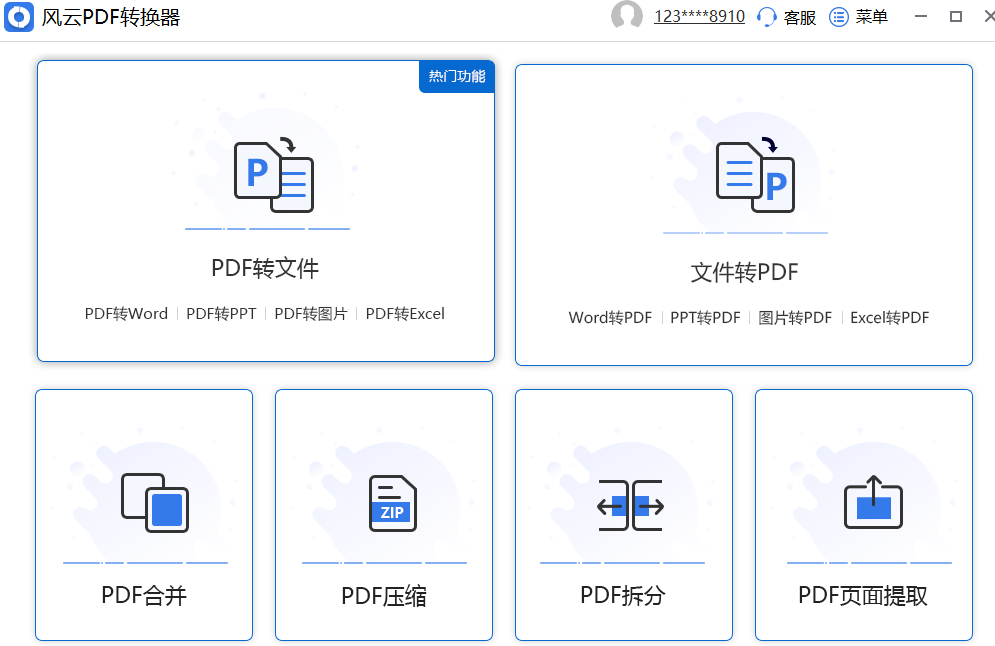Open the PDF合并 label

tap(144, 595)
